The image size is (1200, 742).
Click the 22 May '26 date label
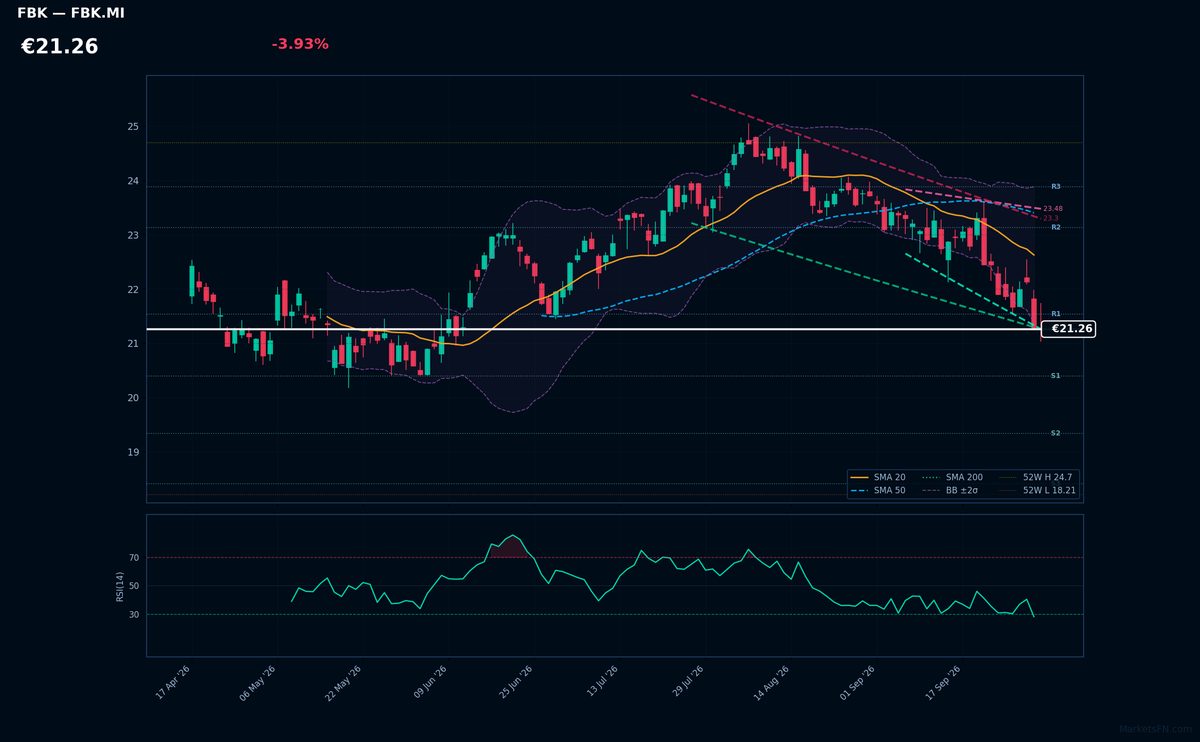tap(342, 683)
